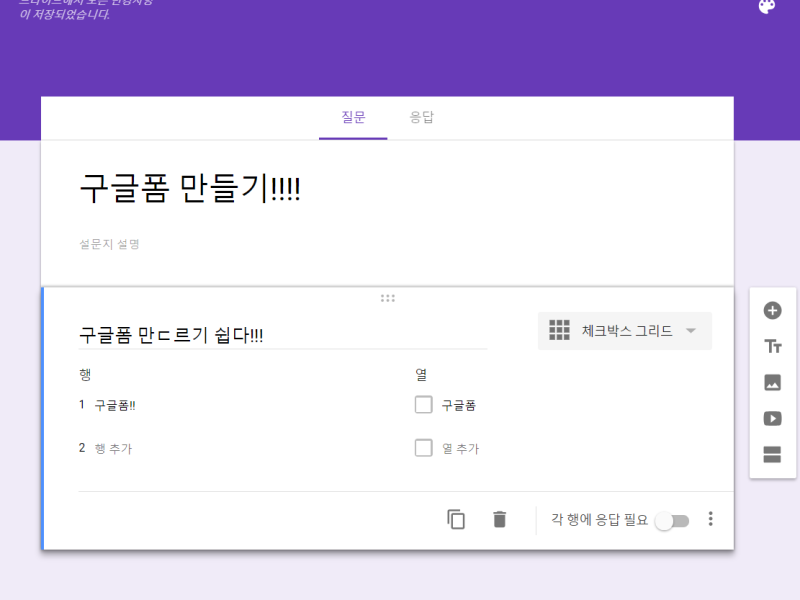800x600 pixels.
Task: Click the 열 heading text
Action: click(421, 374)
